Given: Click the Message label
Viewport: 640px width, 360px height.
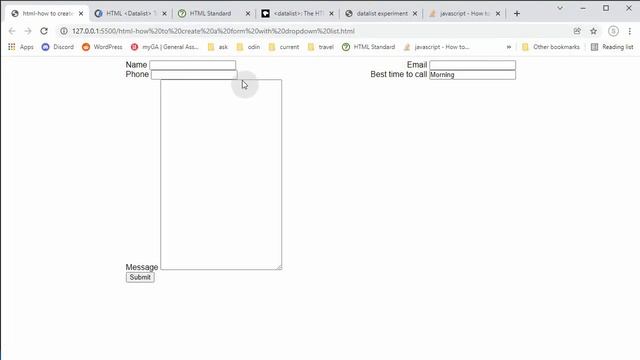Looking at the screenshot, I should 142,267.
